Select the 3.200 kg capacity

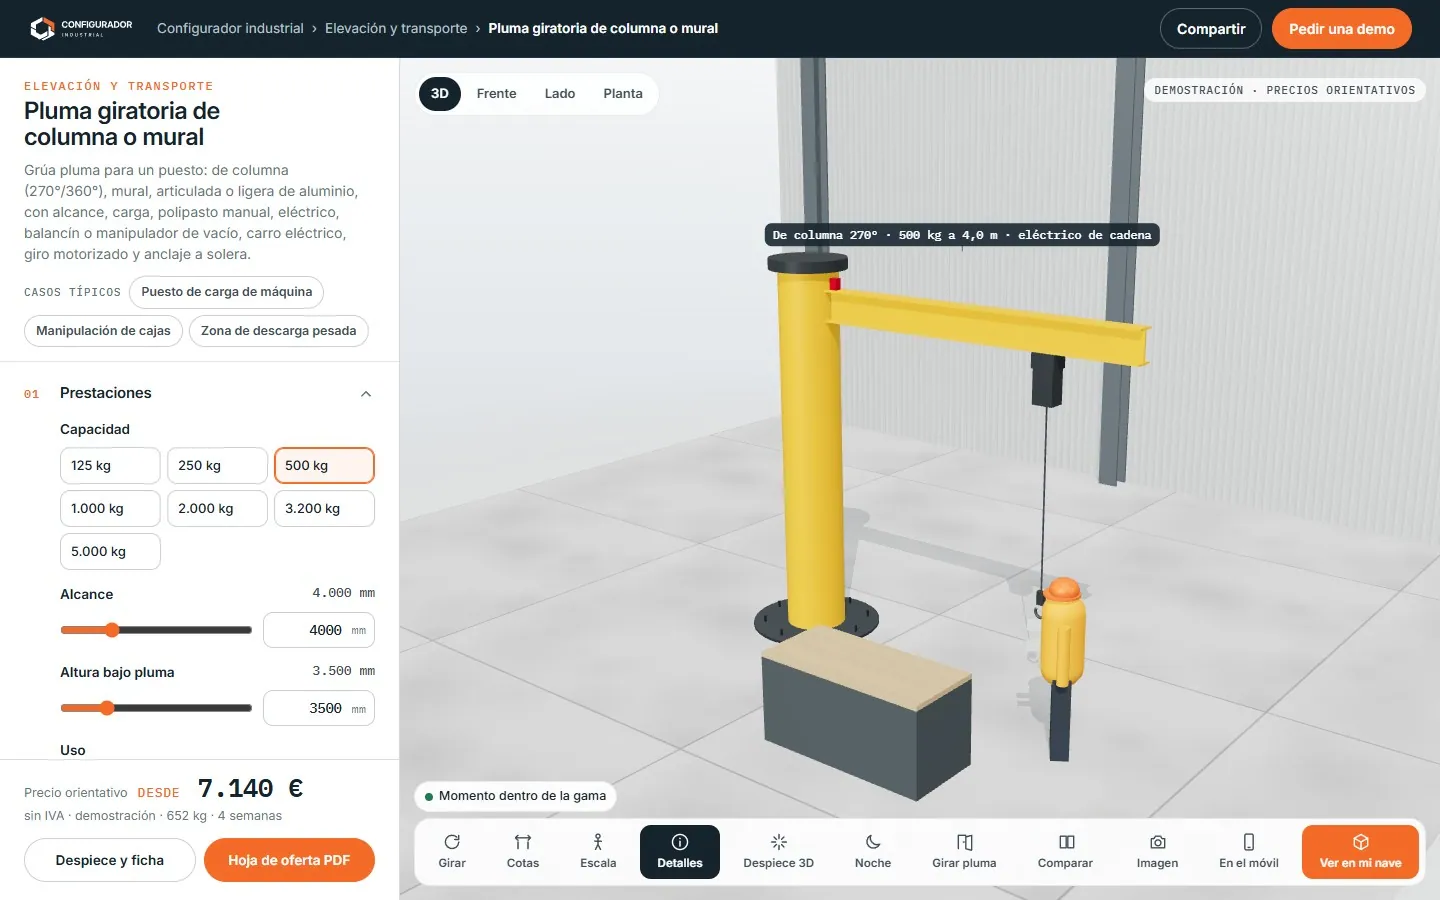point(324,509)
